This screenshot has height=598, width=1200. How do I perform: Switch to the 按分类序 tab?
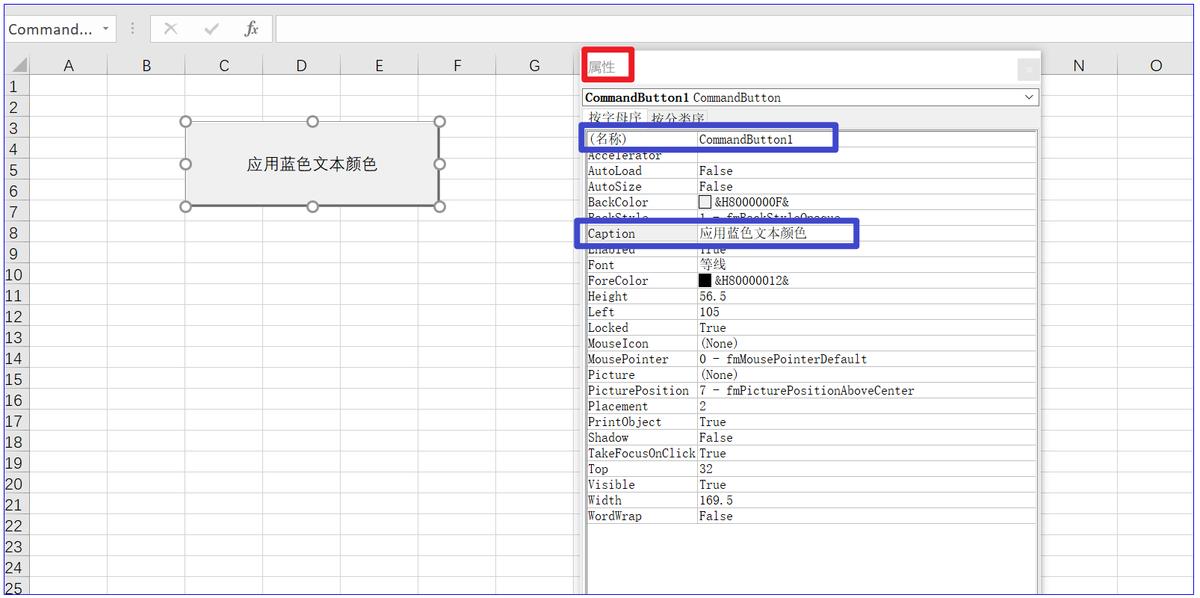pos(678,119)
